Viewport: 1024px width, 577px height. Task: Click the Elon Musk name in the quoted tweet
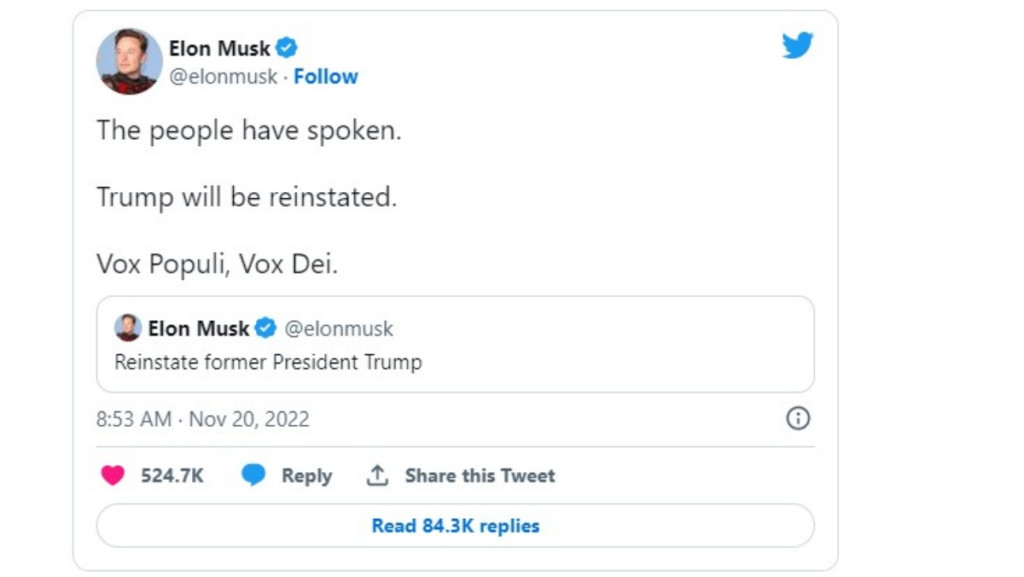pyautogui.click(x=198, y=328)
